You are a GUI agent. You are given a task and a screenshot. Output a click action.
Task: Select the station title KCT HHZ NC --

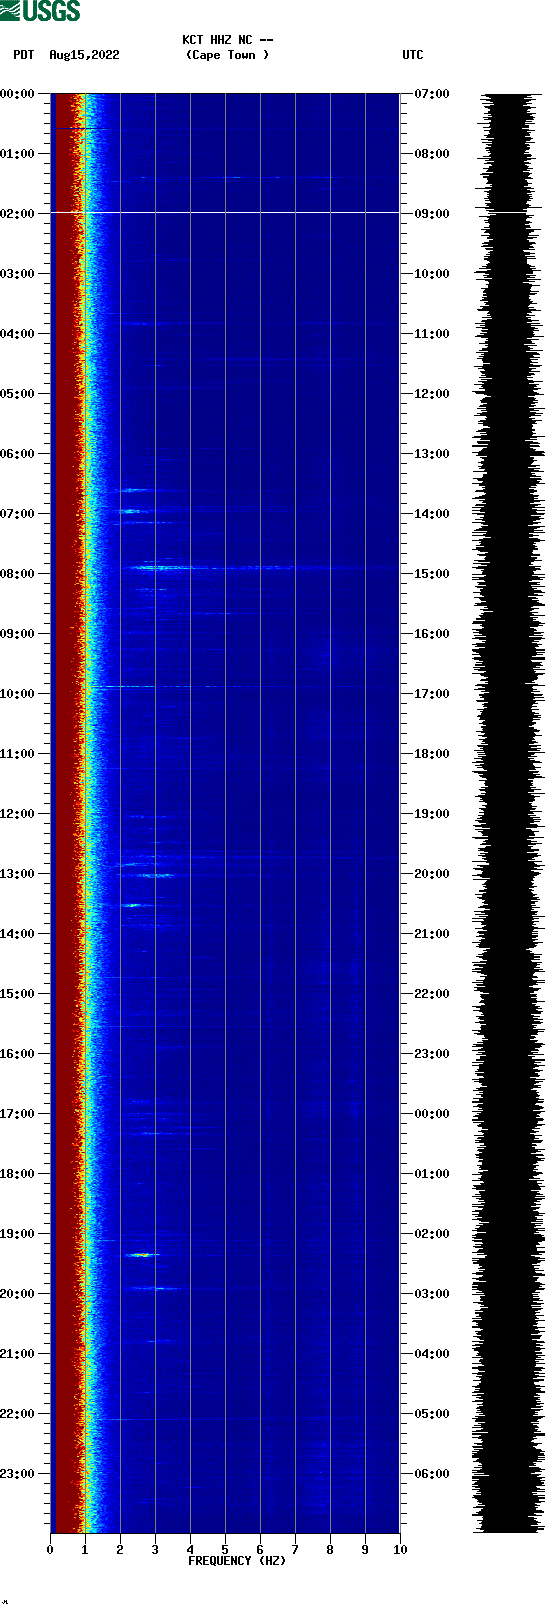pos(228,40)
